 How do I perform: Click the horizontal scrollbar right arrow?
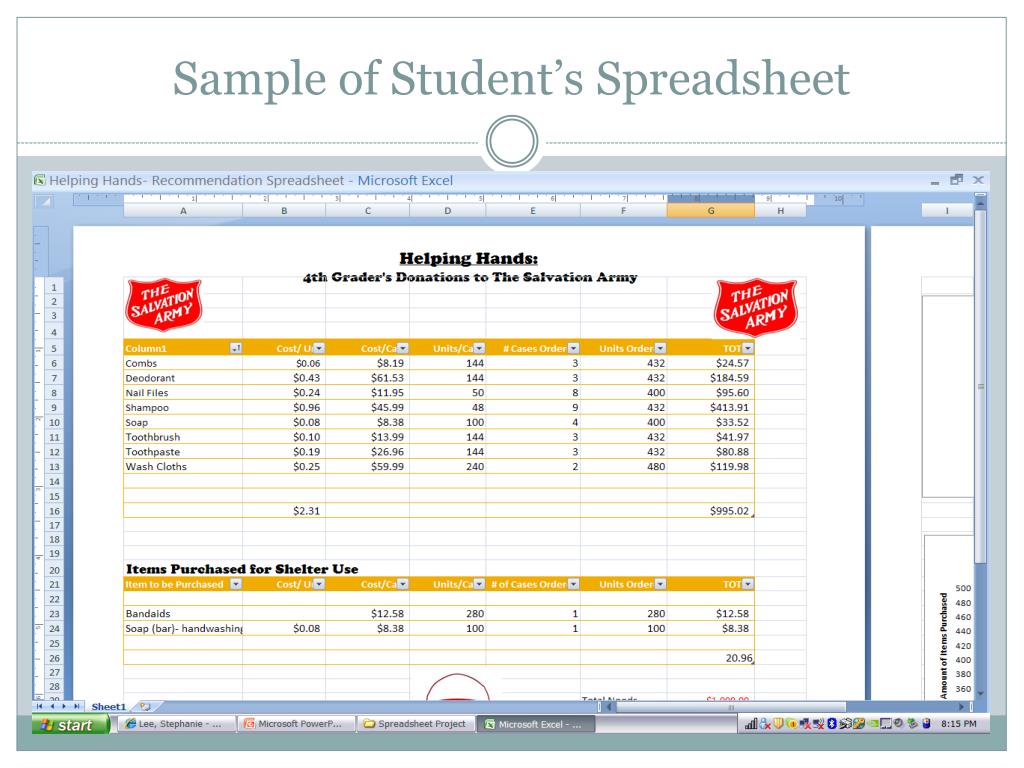pyautogui.click(x=961, y=707)
